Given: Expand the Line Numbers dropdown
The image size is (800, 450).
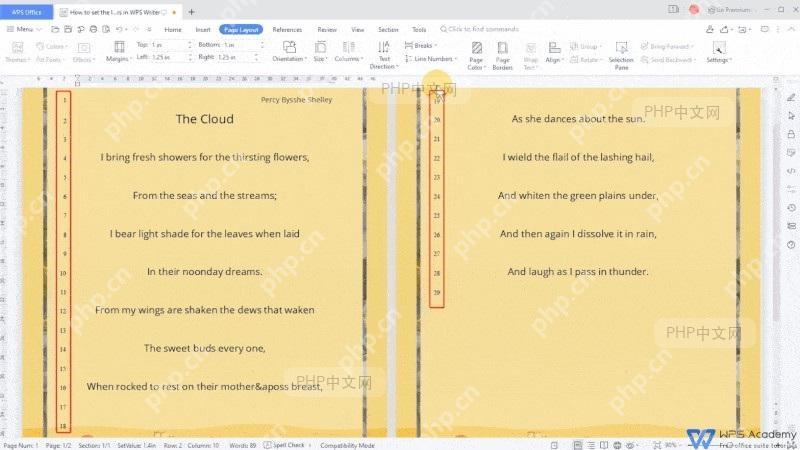Looking at the screenshot, I should 431,59.
